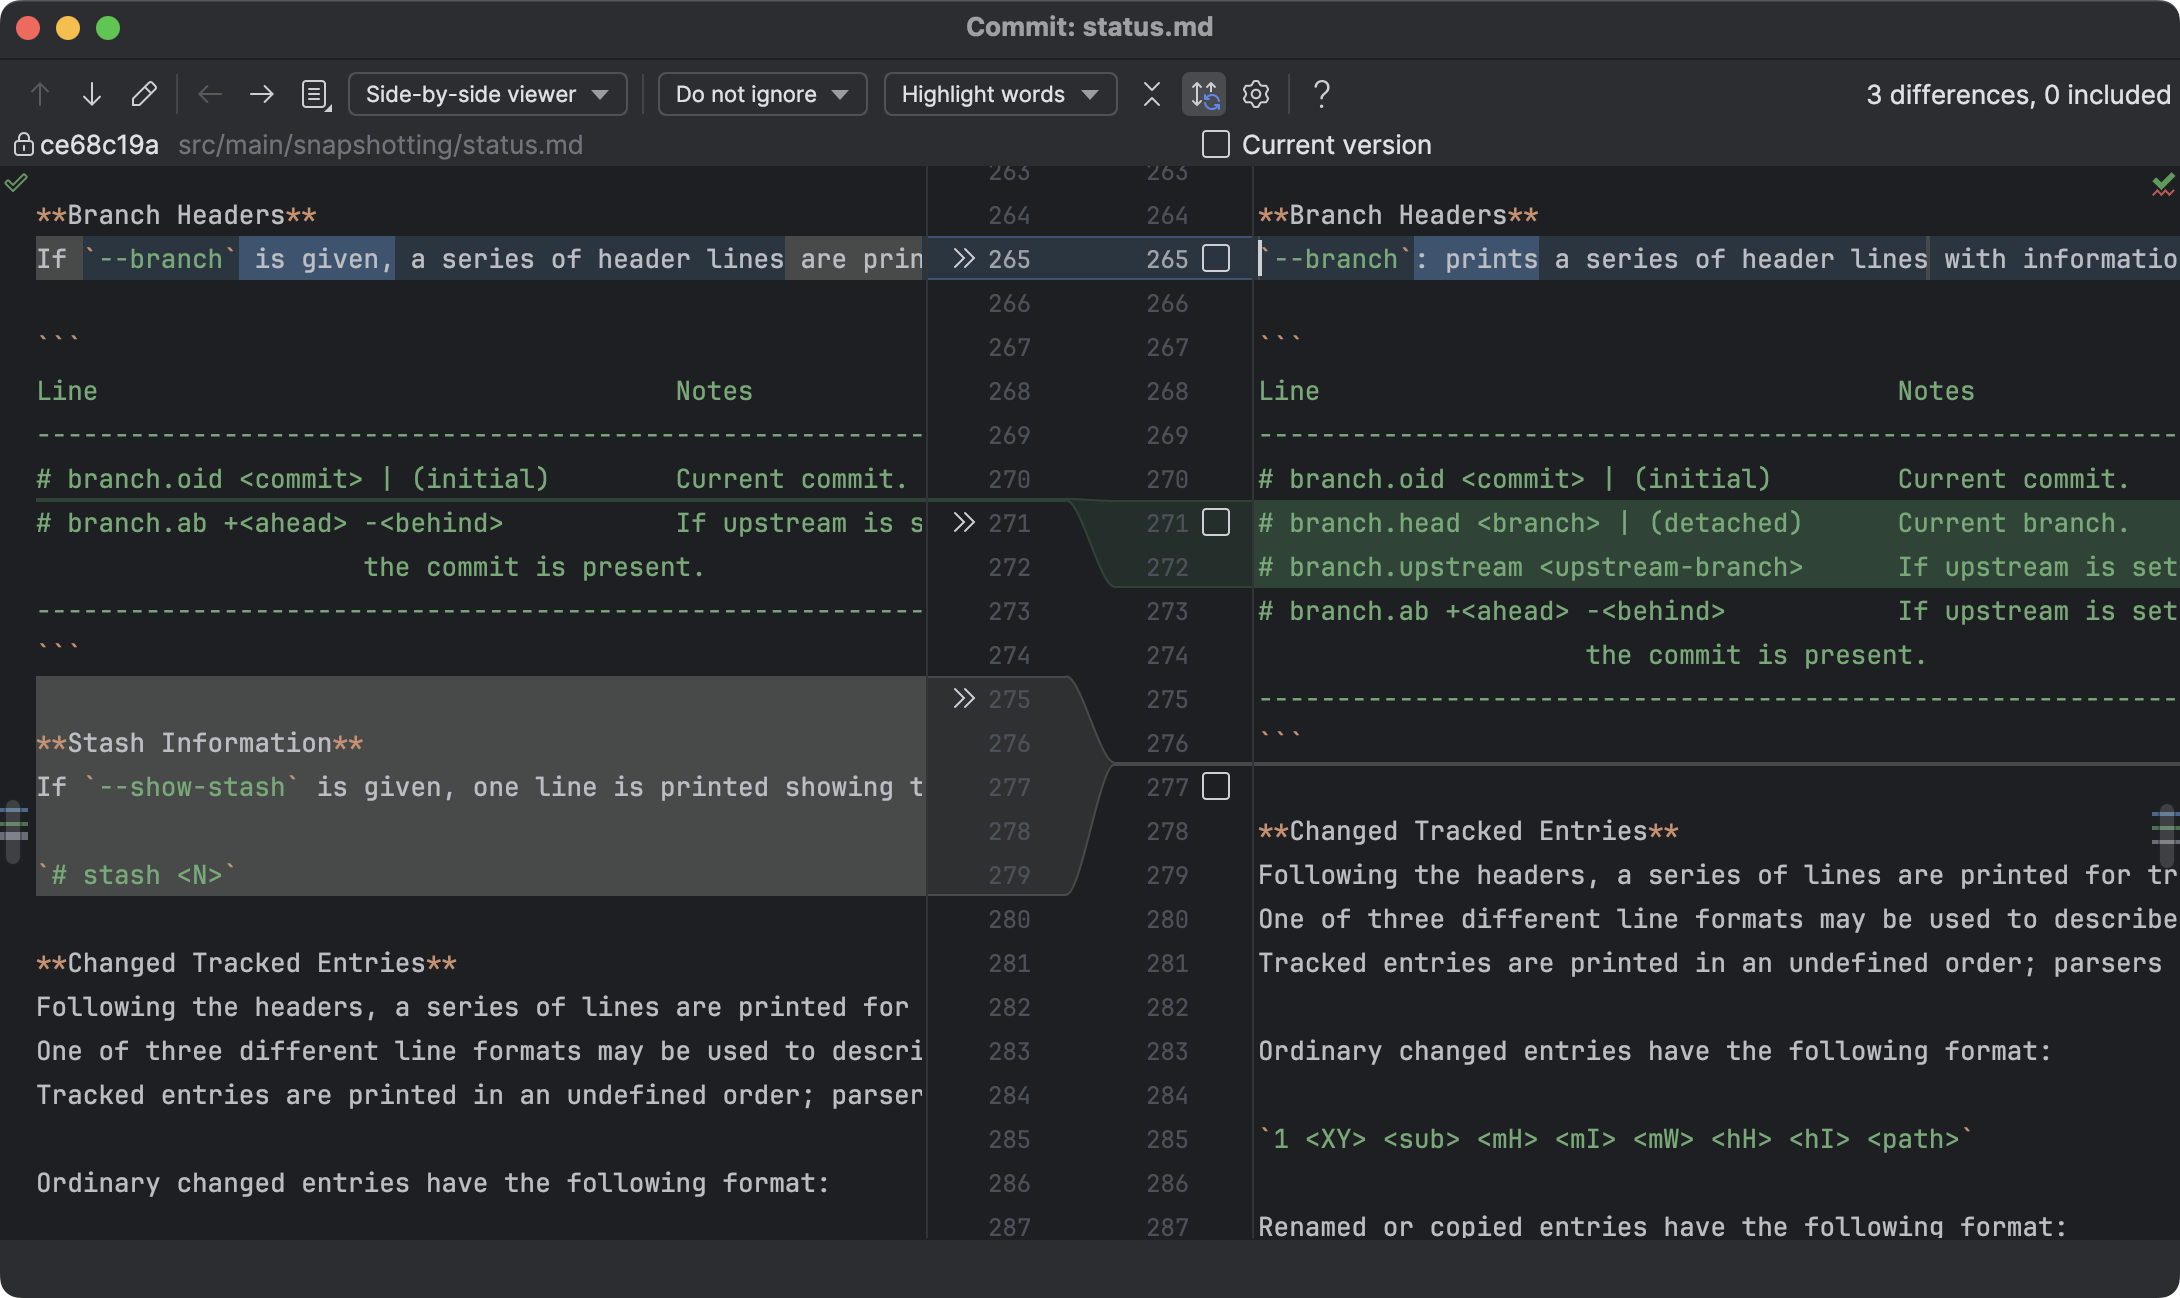Image resolution: width=2180 pixels, height=1298 pixels.
Task: Click the src/main/snapshotting/status.md path
Action: pos(381,144)
